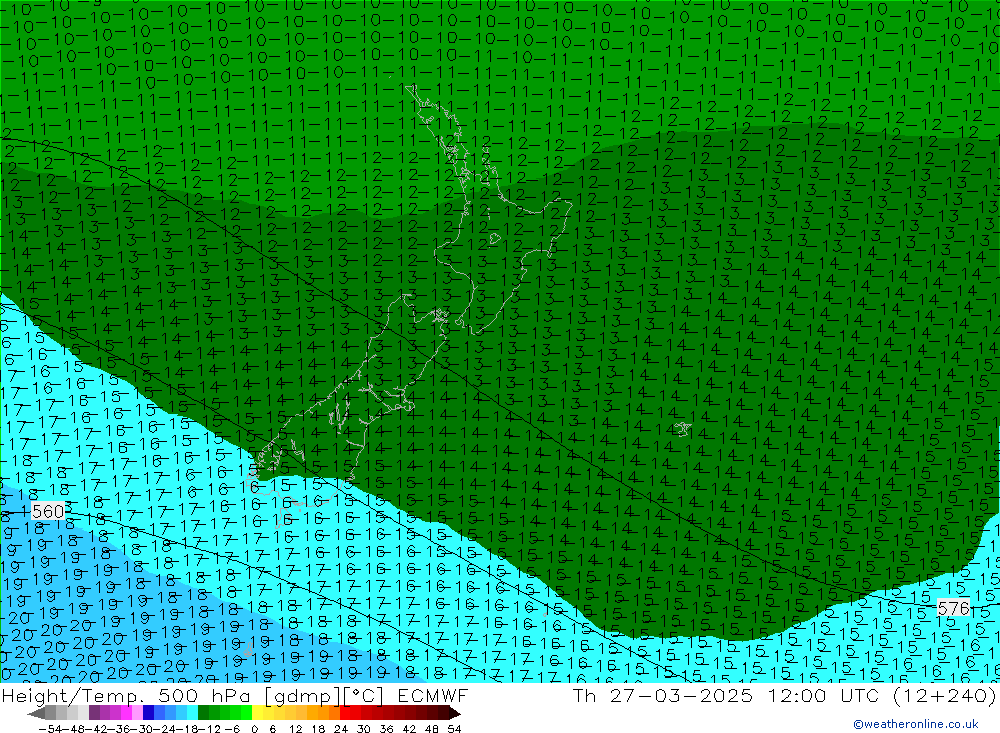Pick the dark green swatch above the -12 label
1000x733 pixels.
pos(203,713)
